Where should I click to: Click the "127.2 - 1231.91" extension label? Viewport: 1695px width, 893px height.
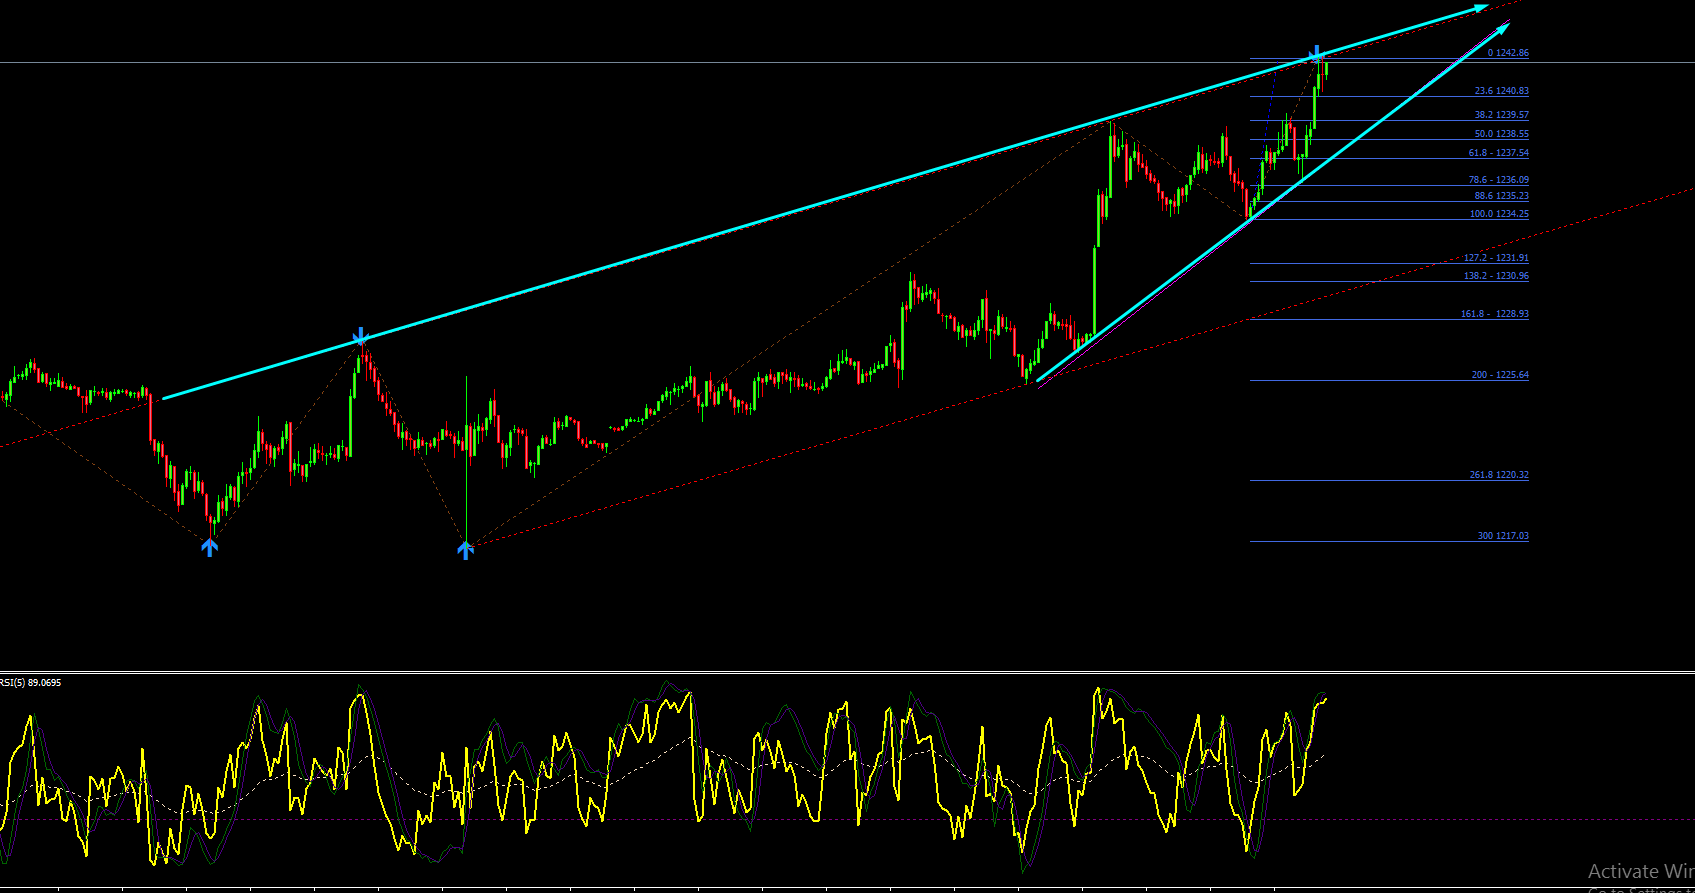[x=1496, y=258]
